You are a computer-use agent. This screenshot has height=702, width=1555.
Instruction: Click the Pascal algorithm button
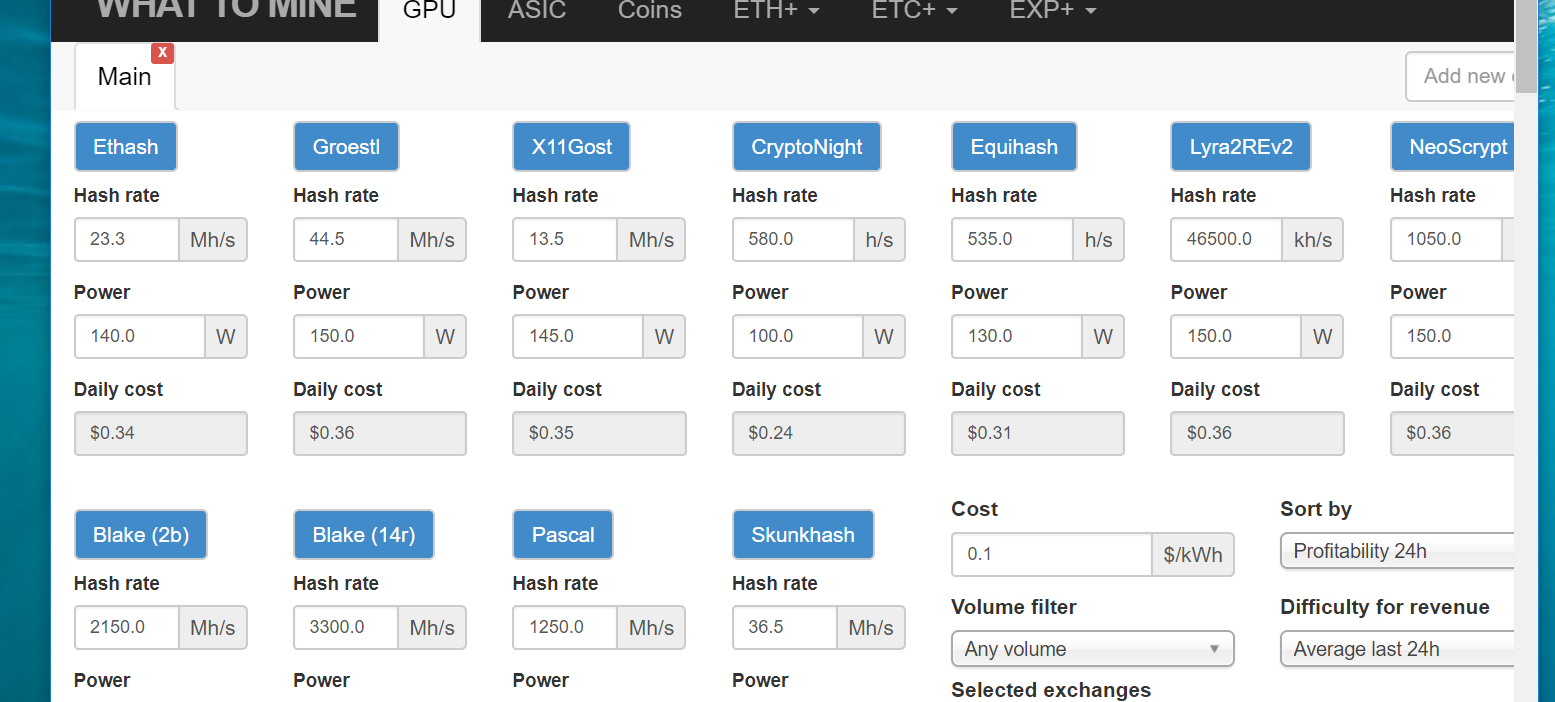click(562, 535)
